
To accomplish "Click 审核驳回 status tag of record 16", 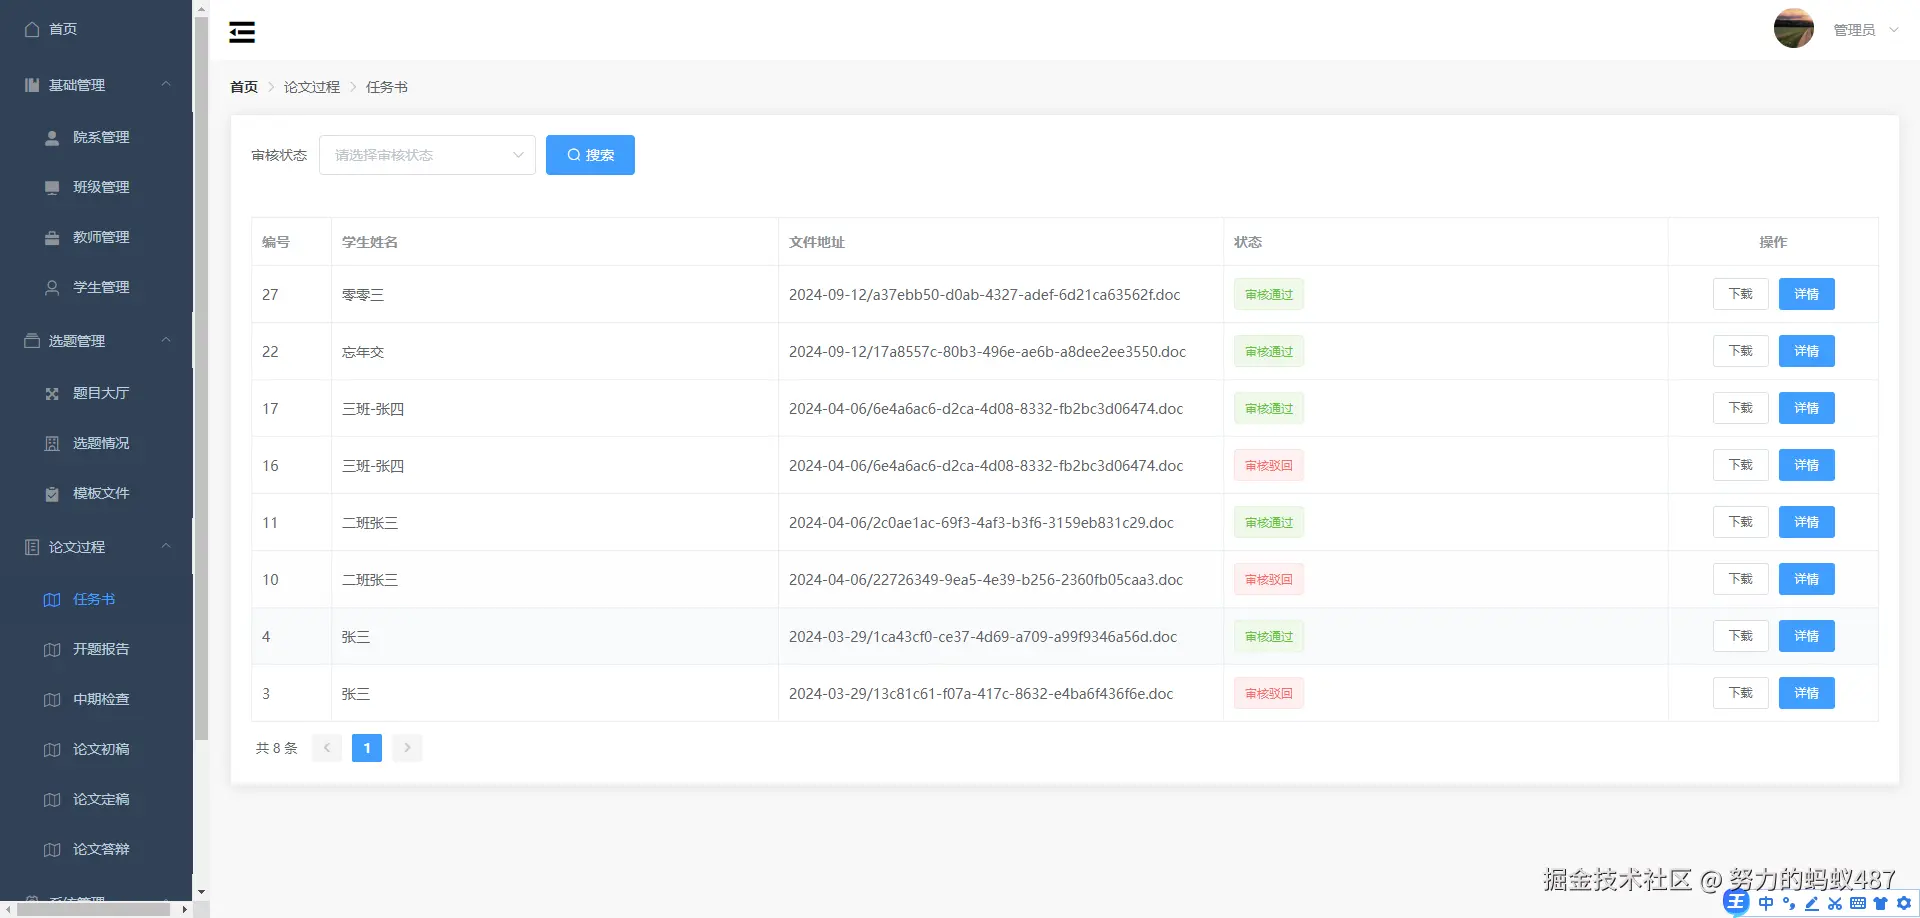I will pos(1269,465).
